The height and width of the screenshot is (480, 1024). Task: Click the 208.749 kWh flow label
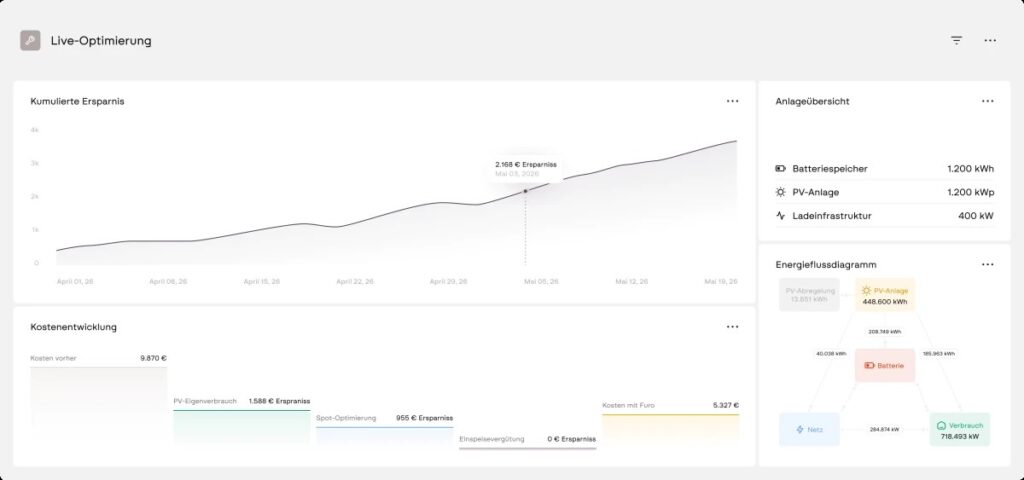click(885, 332)
